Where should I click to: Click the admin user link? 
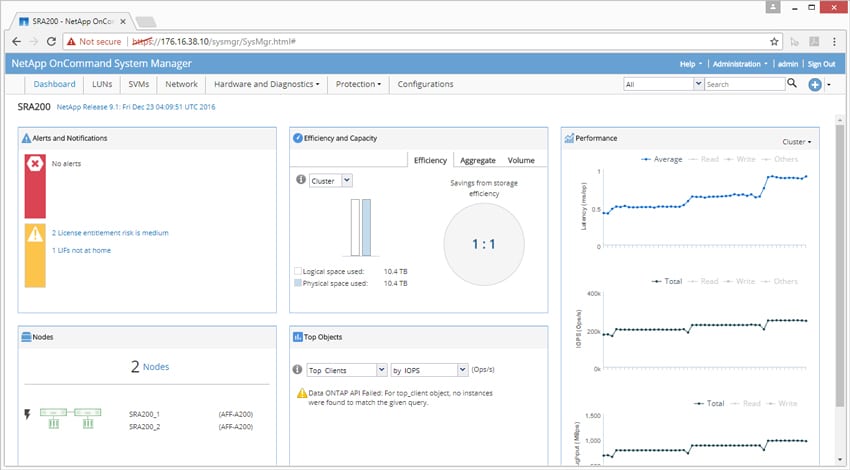(x=788, y=64)
